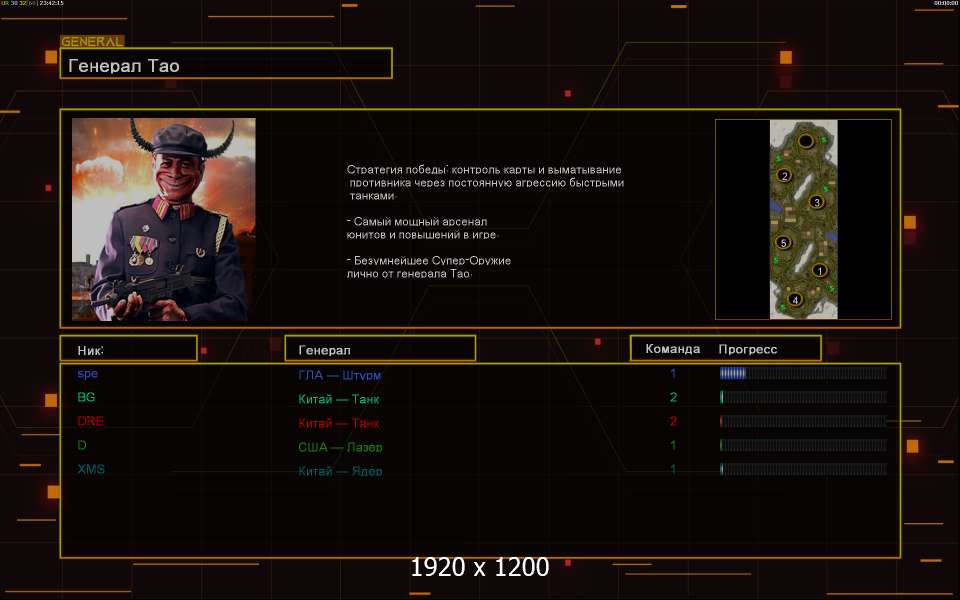960x600 pixels.
Task: Click team number for player spe
Action: (x=673, y=373)
